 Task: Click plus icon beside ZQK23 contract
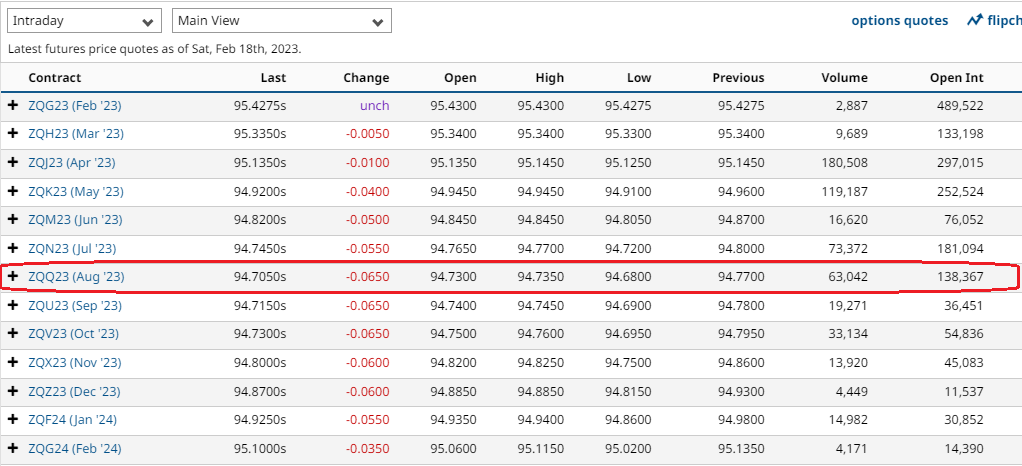(x=13, y=191)
